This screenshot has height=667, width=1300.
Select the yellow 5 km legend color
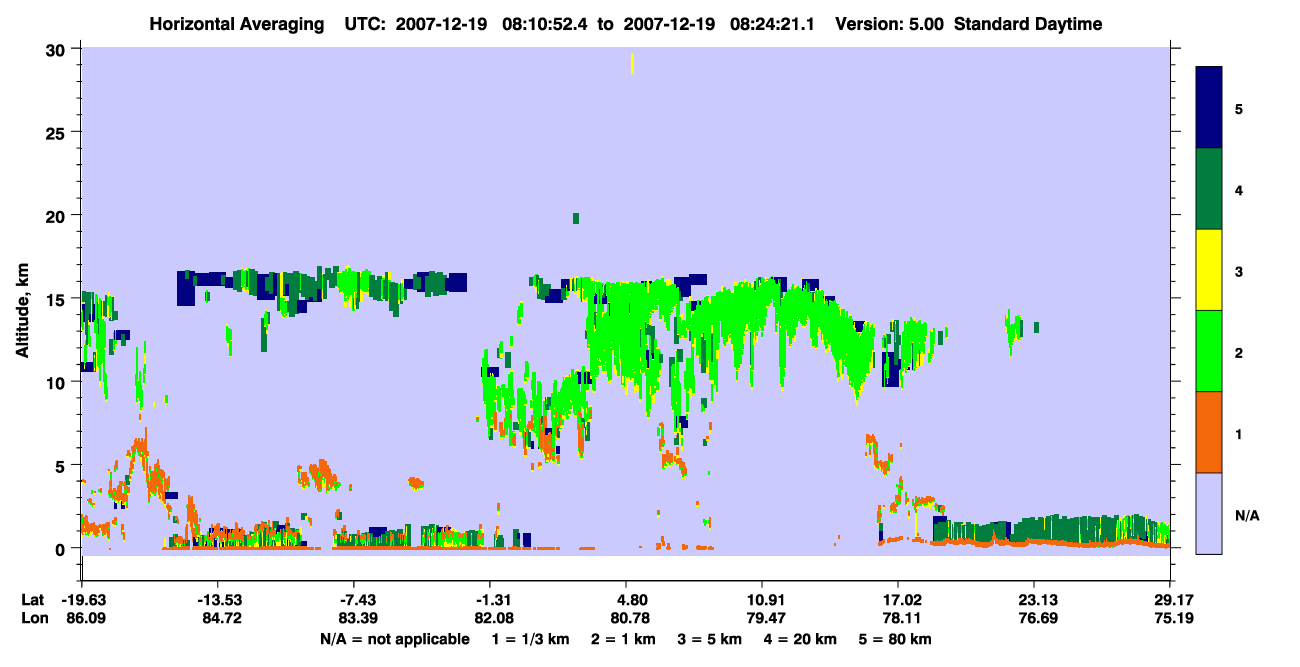coord(1209,270)
